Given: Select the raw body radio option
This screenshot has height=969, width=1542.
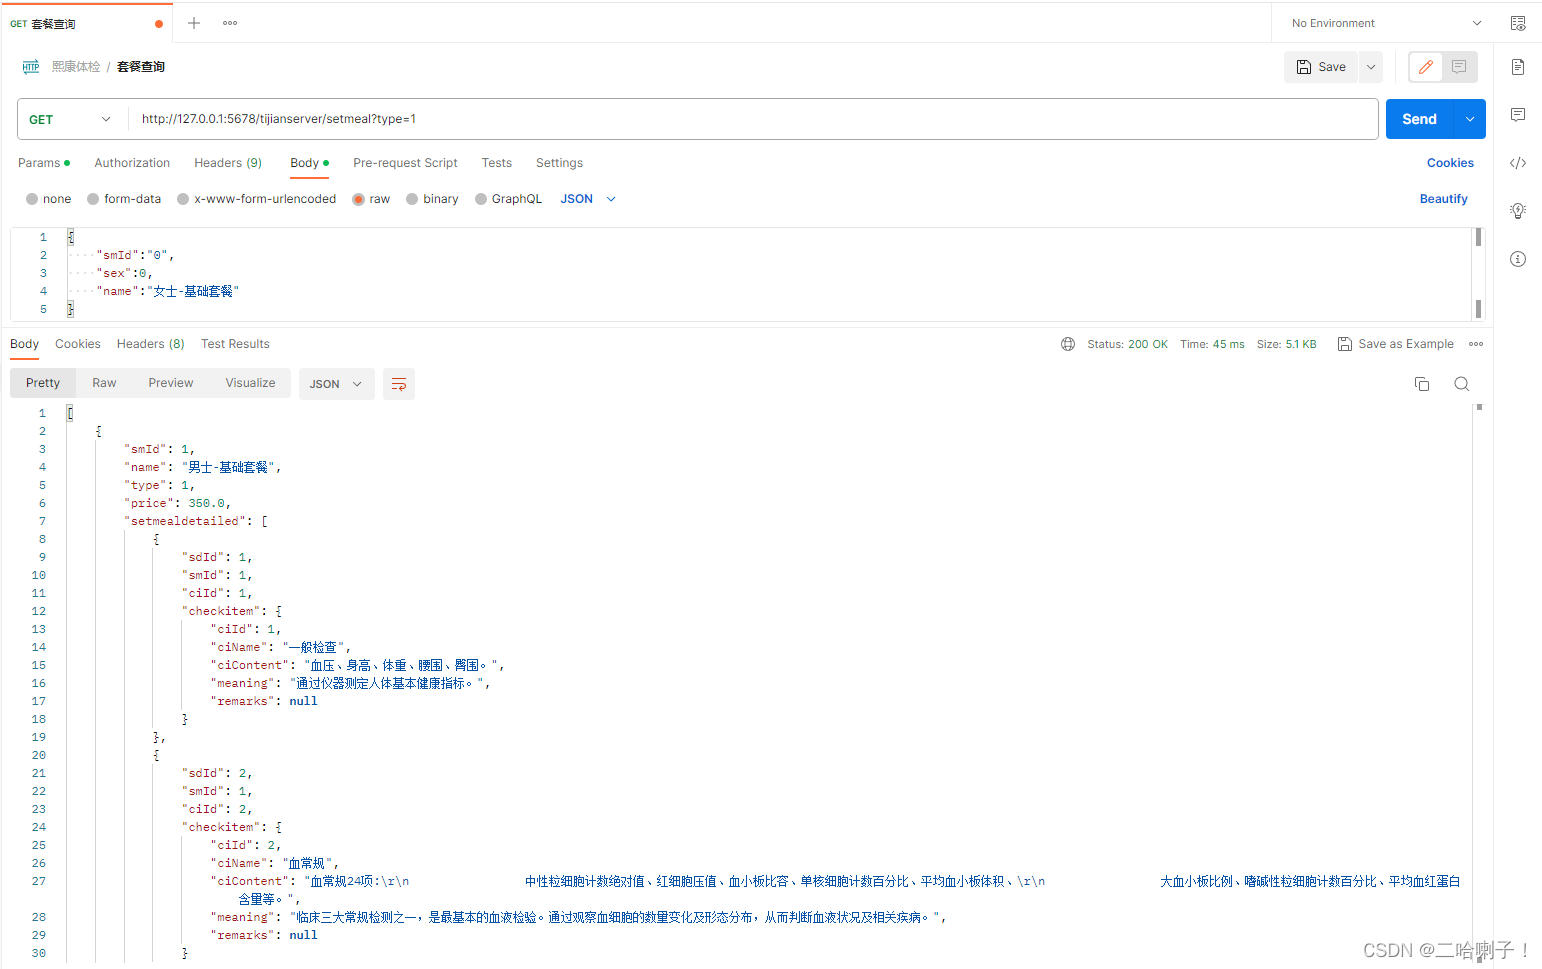Looking at the screenshot, I should point(358,199).
